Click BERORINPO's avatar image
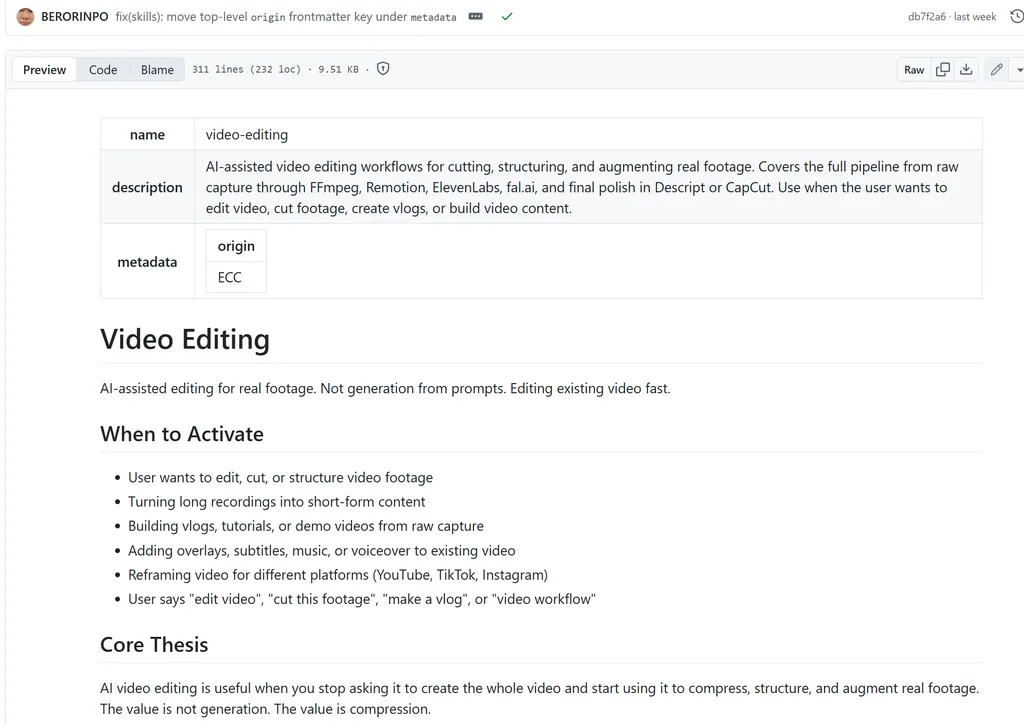 (25, 17)
